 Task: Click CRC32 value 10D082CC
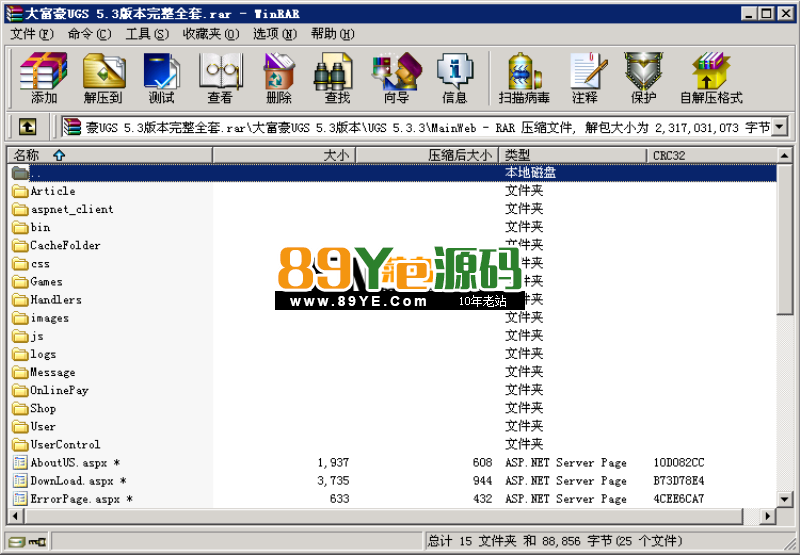pyautogui.click(x=679, y=463)
